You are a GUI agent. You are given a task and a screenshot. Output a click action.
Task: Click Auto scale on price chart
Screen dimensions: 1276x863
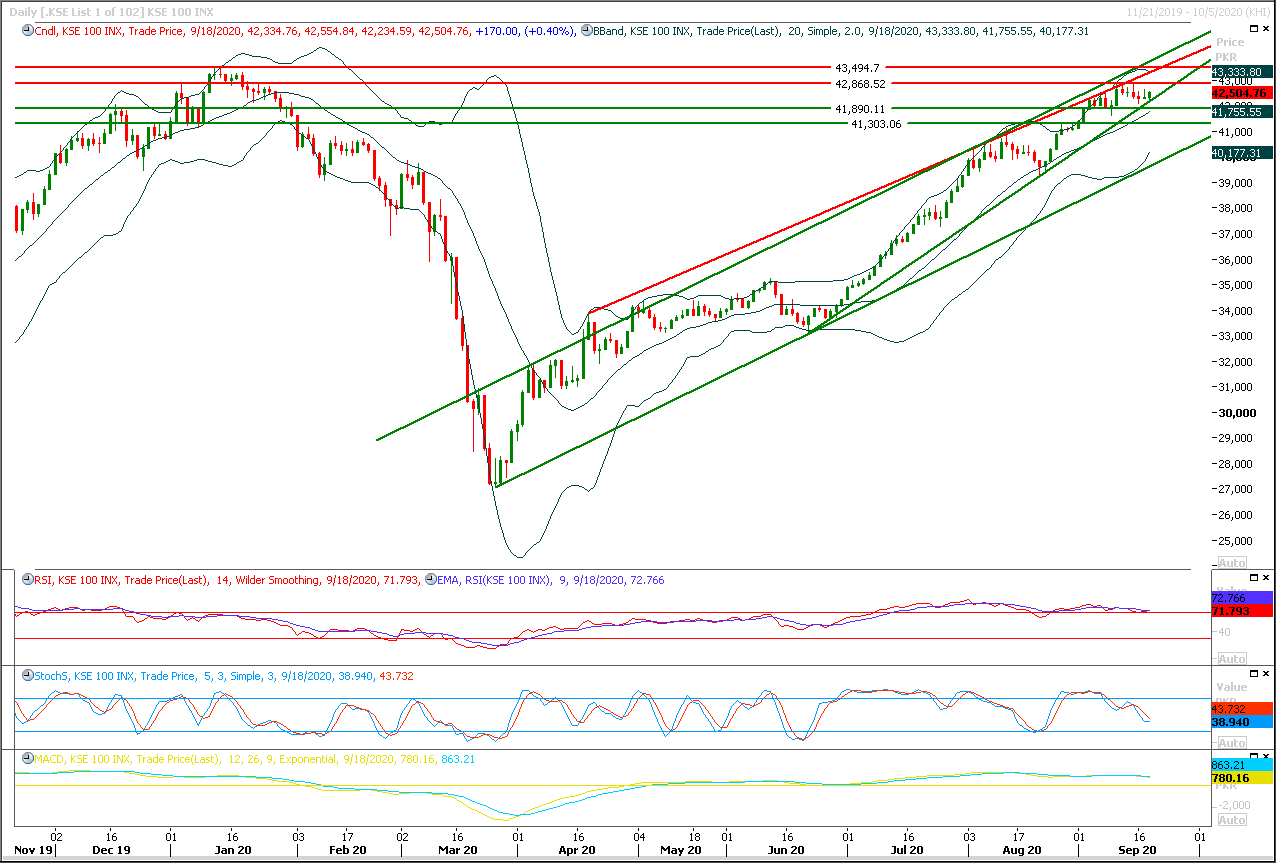(x=1232, y=563)
